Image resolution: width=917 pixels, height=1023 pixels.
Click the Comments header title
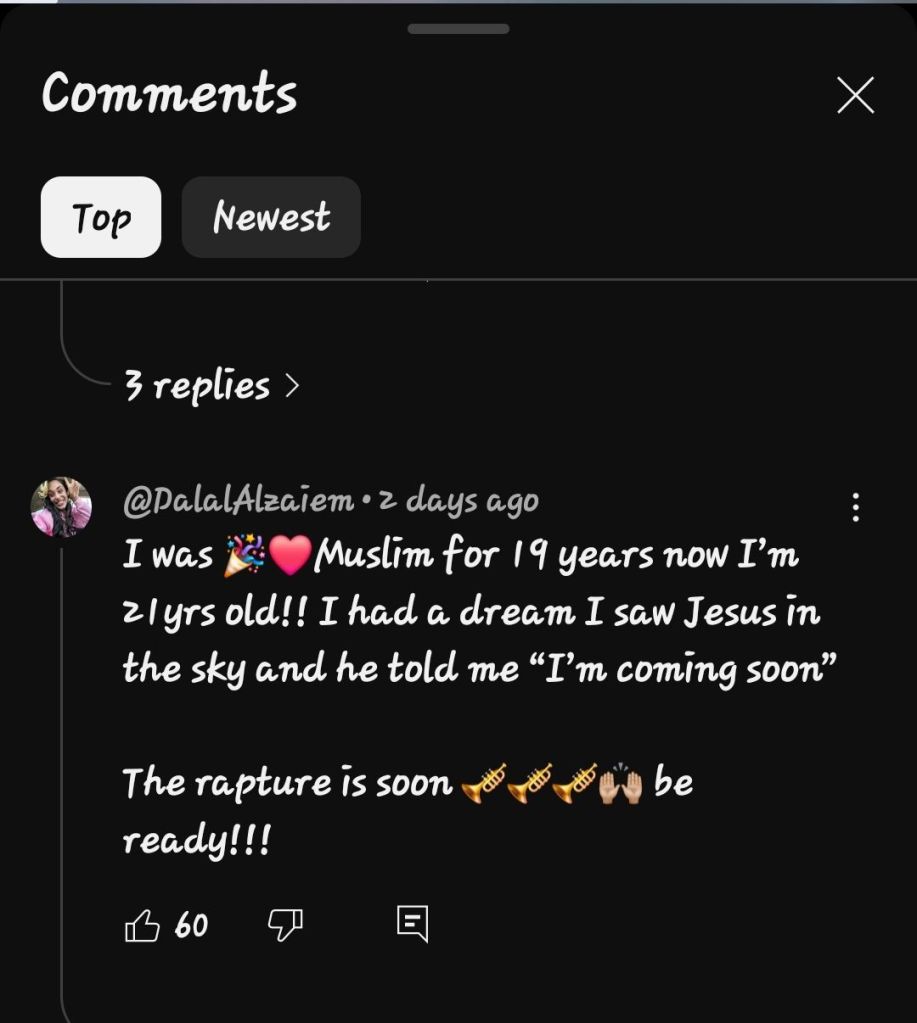(x=169, y=95)
